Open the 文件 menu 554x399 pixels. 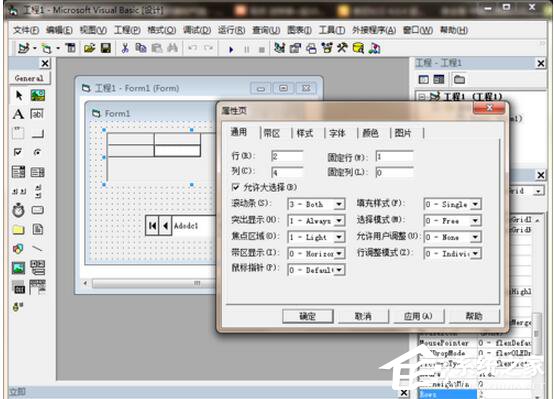pos(26,30)
